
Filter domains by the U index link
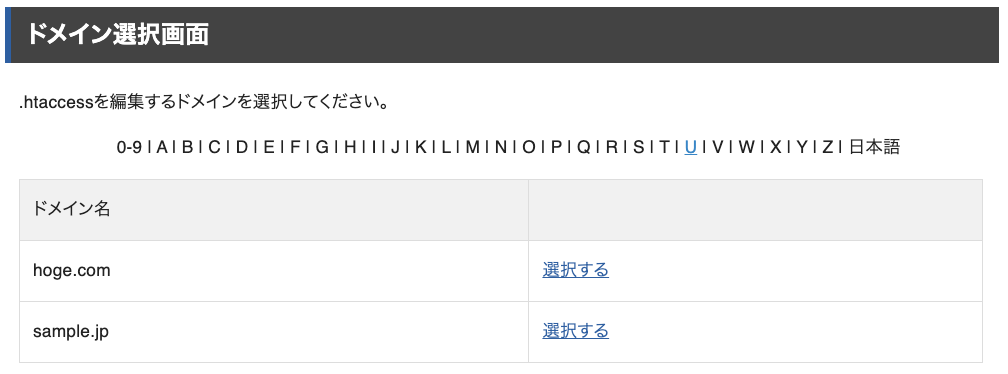pos(690,147)
